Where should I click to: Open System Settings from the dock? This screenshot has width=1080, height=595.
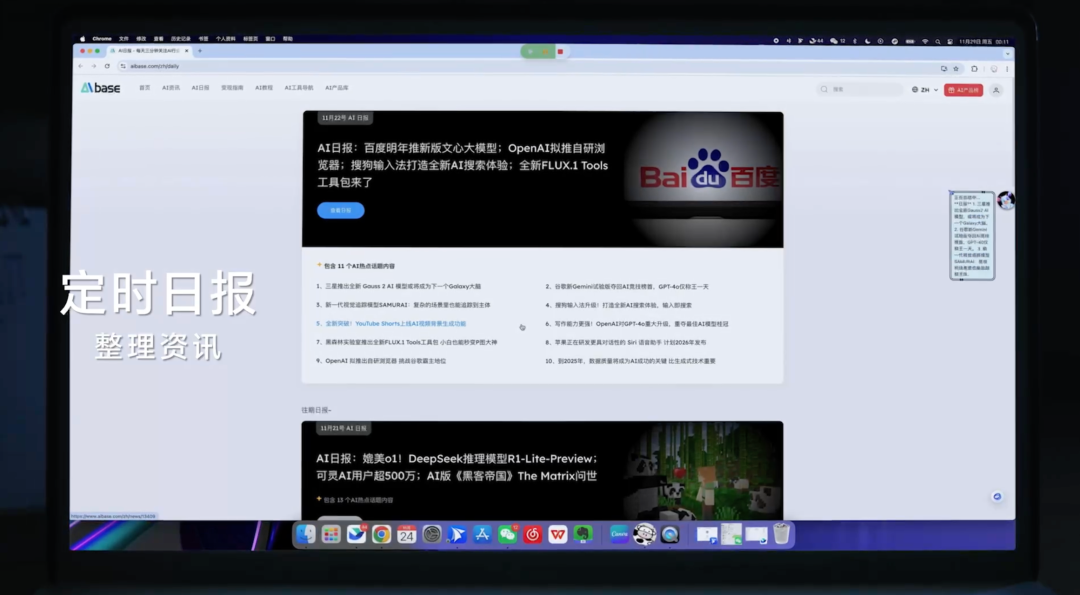click(x=432, y=534)
